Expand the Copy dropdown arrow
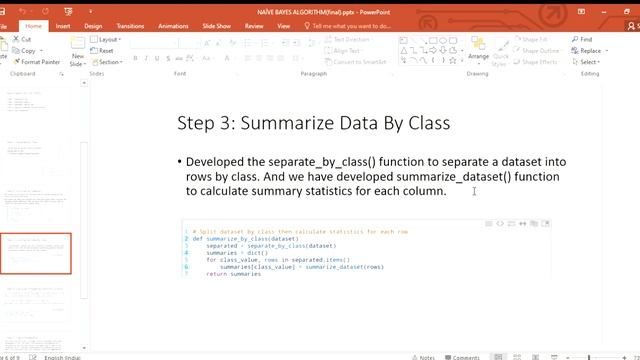Image resolution: width=640 pixels, height=360 pixels. (x=41, y=51)
